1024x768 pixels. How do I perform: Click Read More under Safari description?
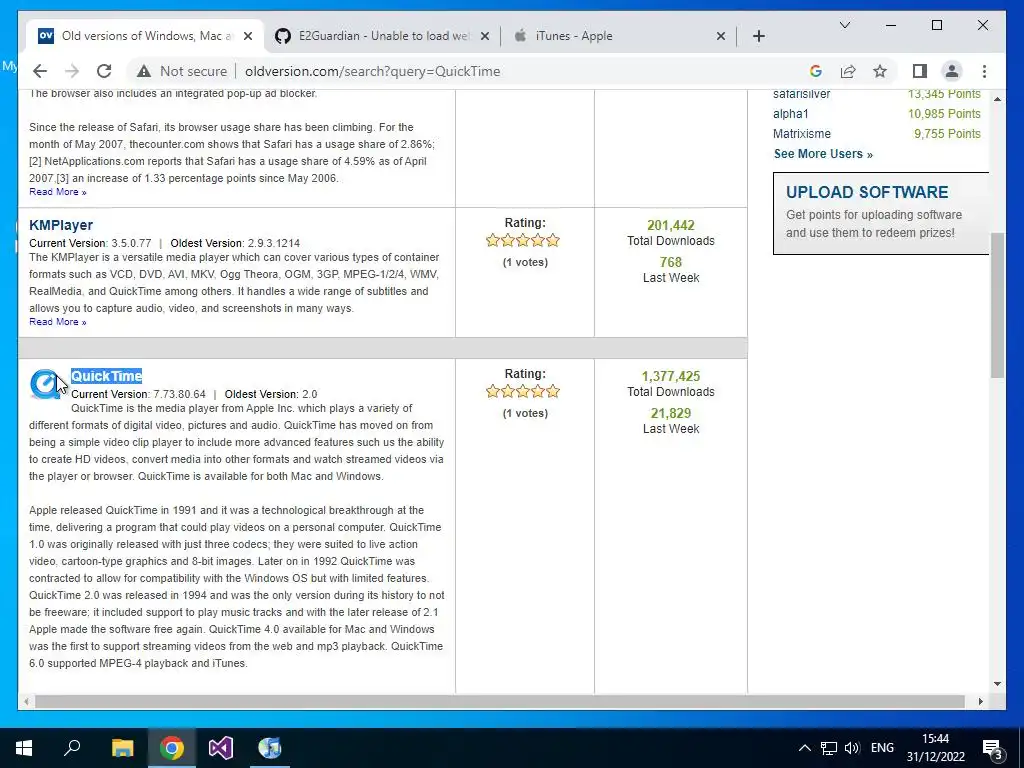point(57,192)
